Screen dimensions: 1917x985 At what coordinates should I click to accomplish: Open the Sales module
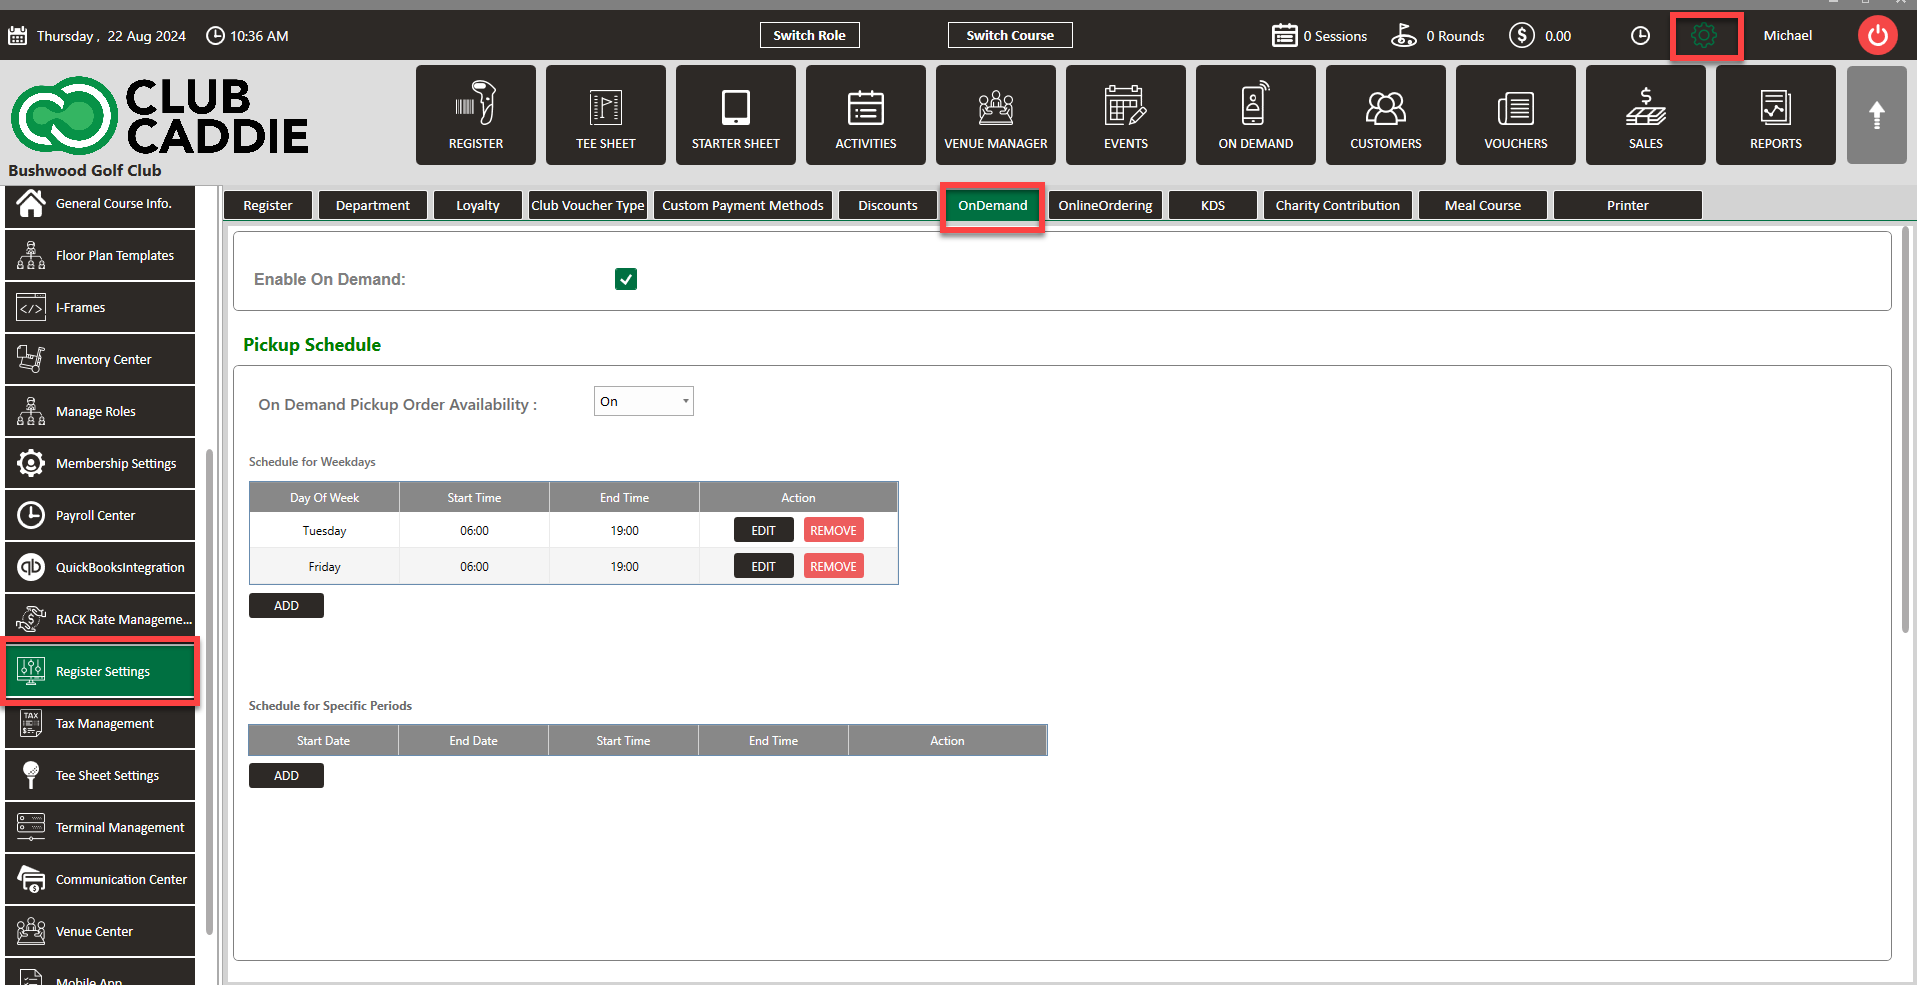(1646, 115)
